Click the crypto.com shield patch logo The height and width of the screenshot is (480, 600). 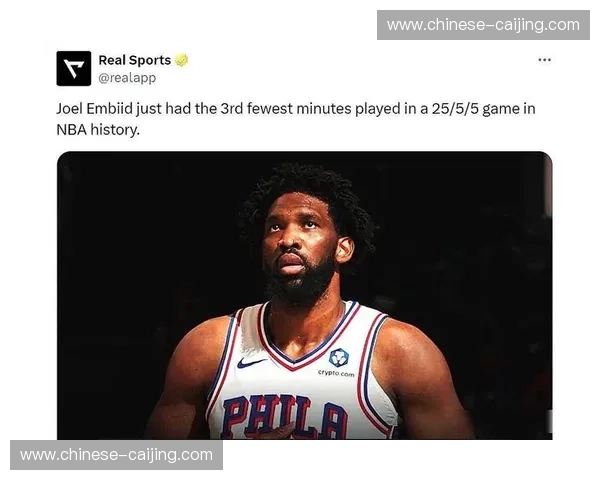click(x=339, y=358)
